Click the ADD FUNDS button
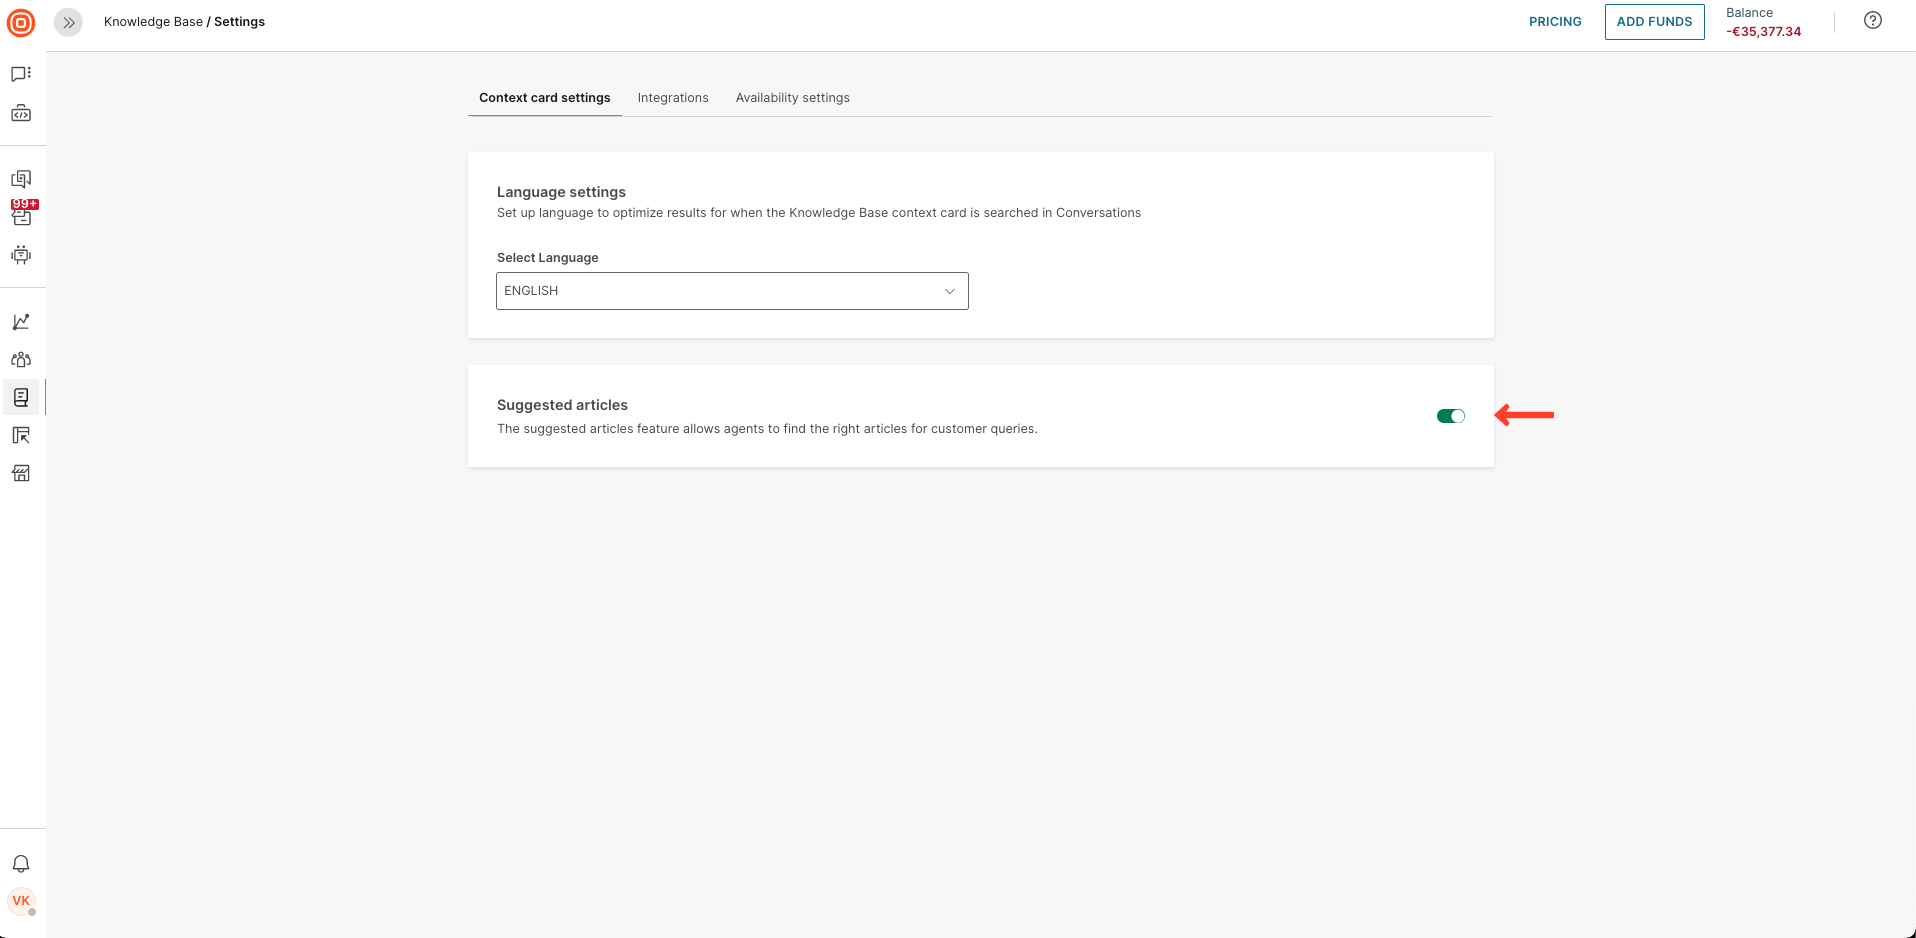 1655,22
